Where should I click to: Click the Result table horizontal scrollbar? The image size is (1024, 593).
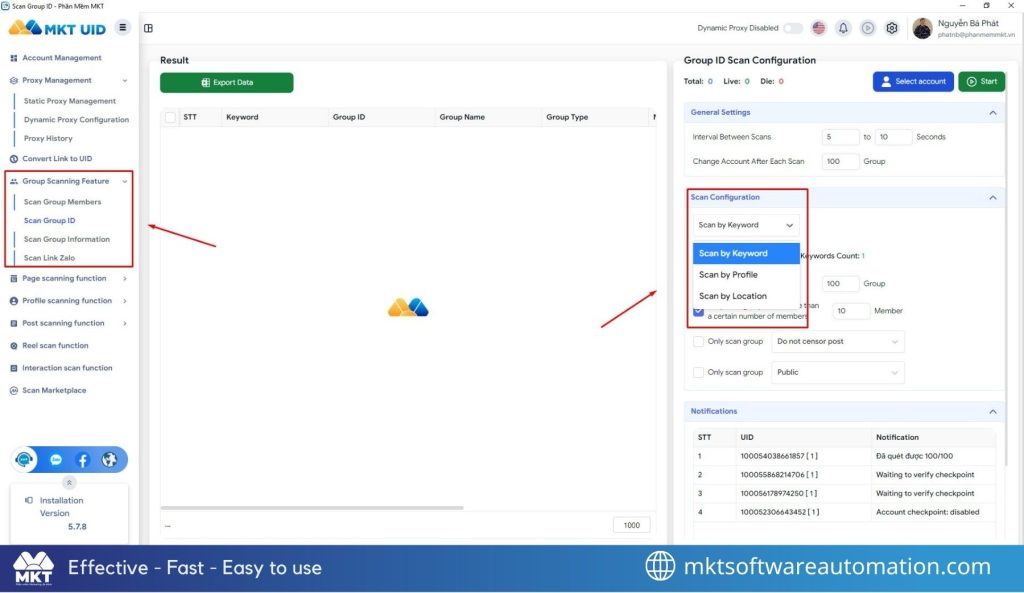click(312, 508)
